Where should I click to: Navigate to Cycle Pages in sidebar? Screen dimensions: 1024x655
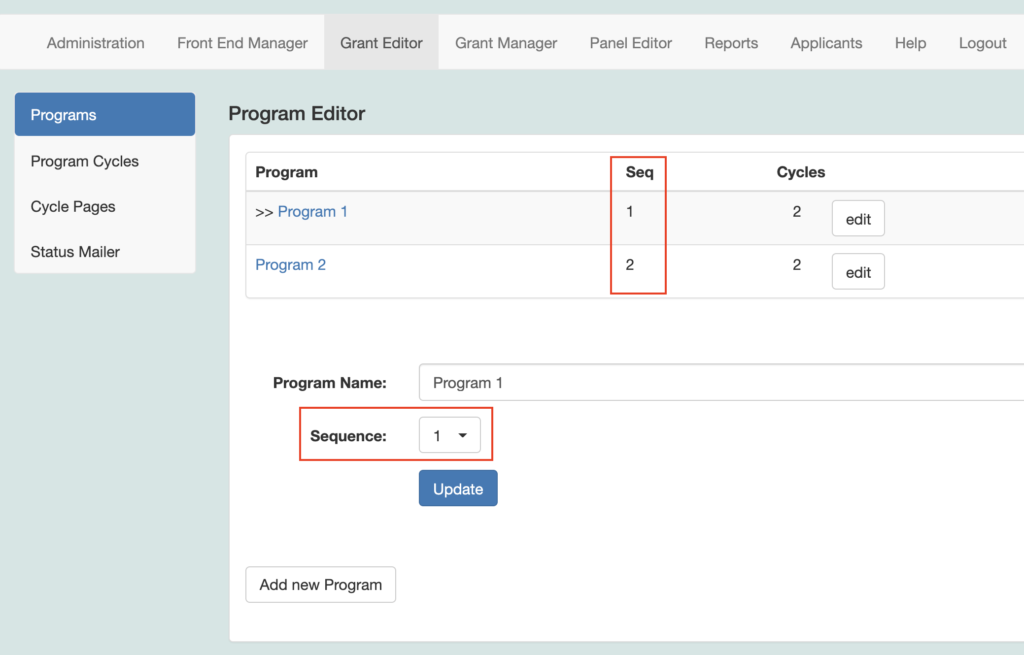[73, 207]
